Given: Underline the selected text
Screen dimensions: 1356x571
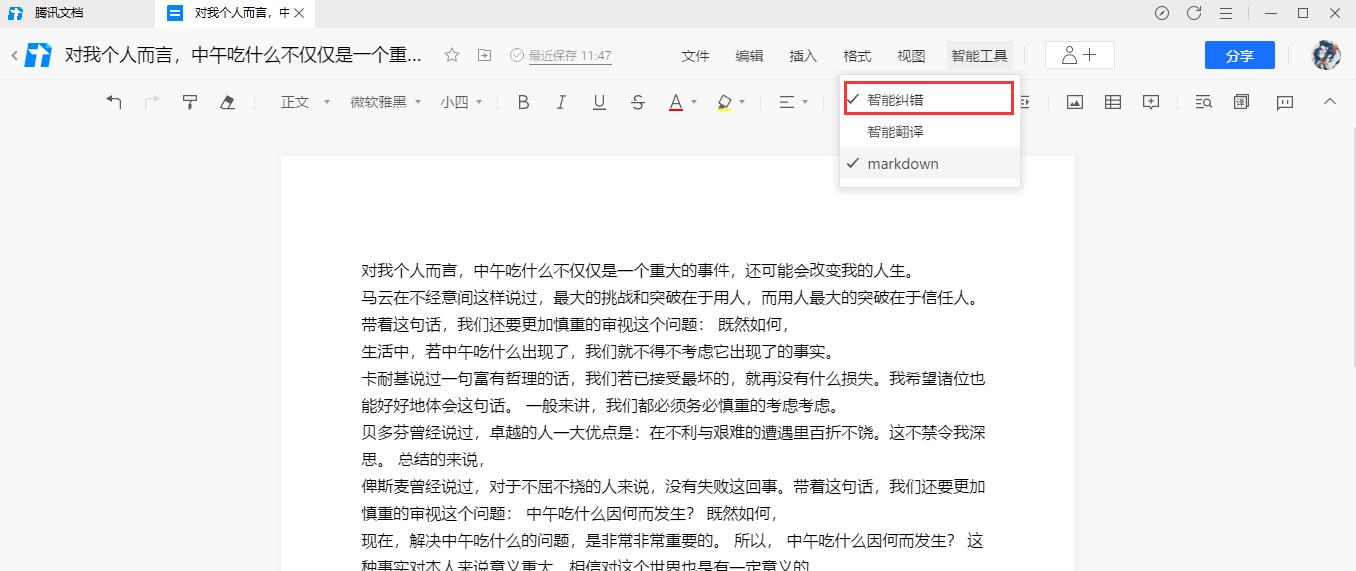Looking at the screenshot, I should pos(599,102).
